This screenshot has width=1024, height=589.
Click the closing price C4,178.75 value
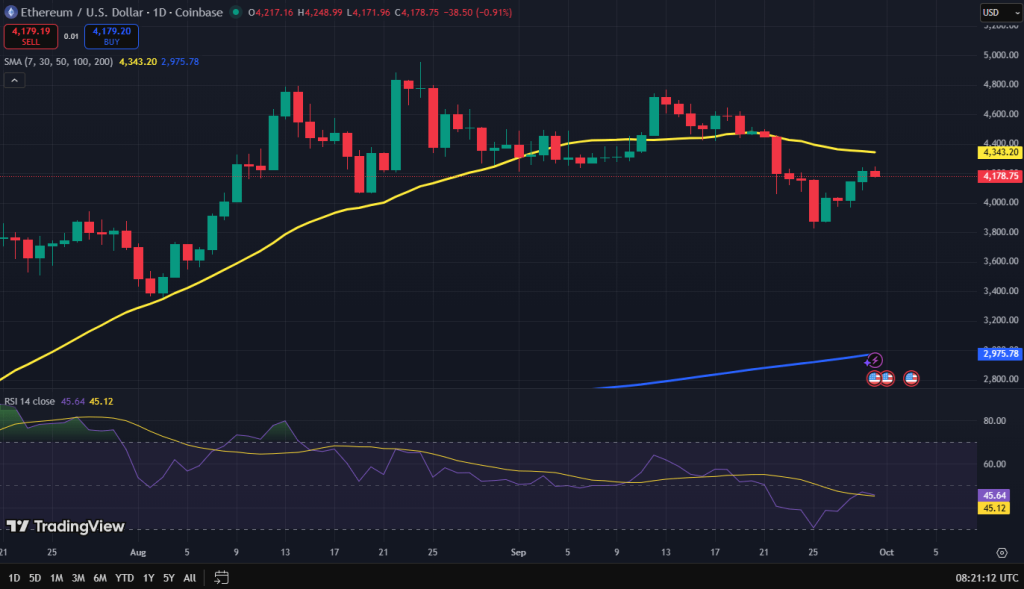pos(417,12)
